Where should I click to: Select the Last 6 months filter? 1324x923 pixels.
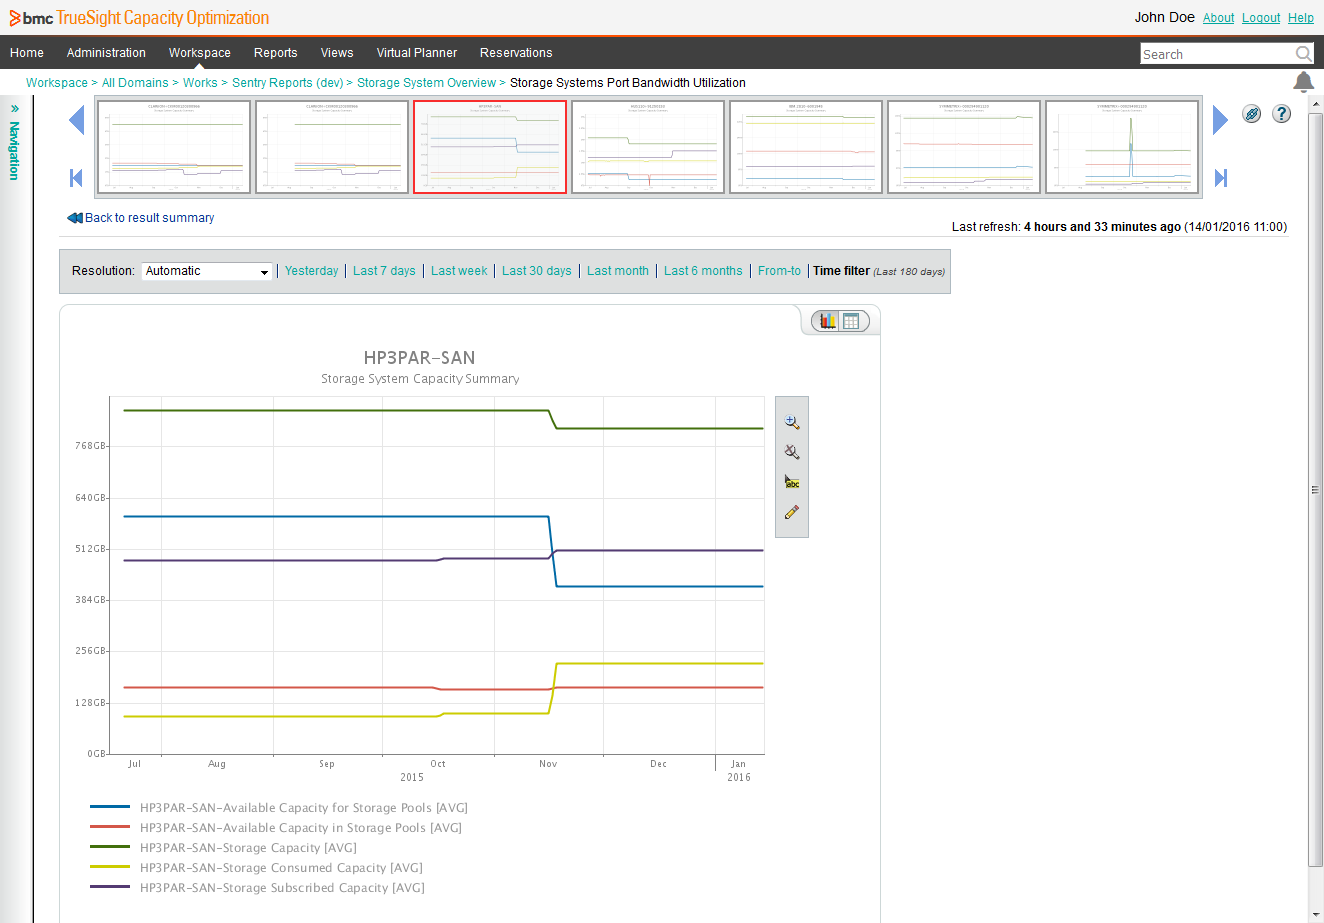[703, 271]
